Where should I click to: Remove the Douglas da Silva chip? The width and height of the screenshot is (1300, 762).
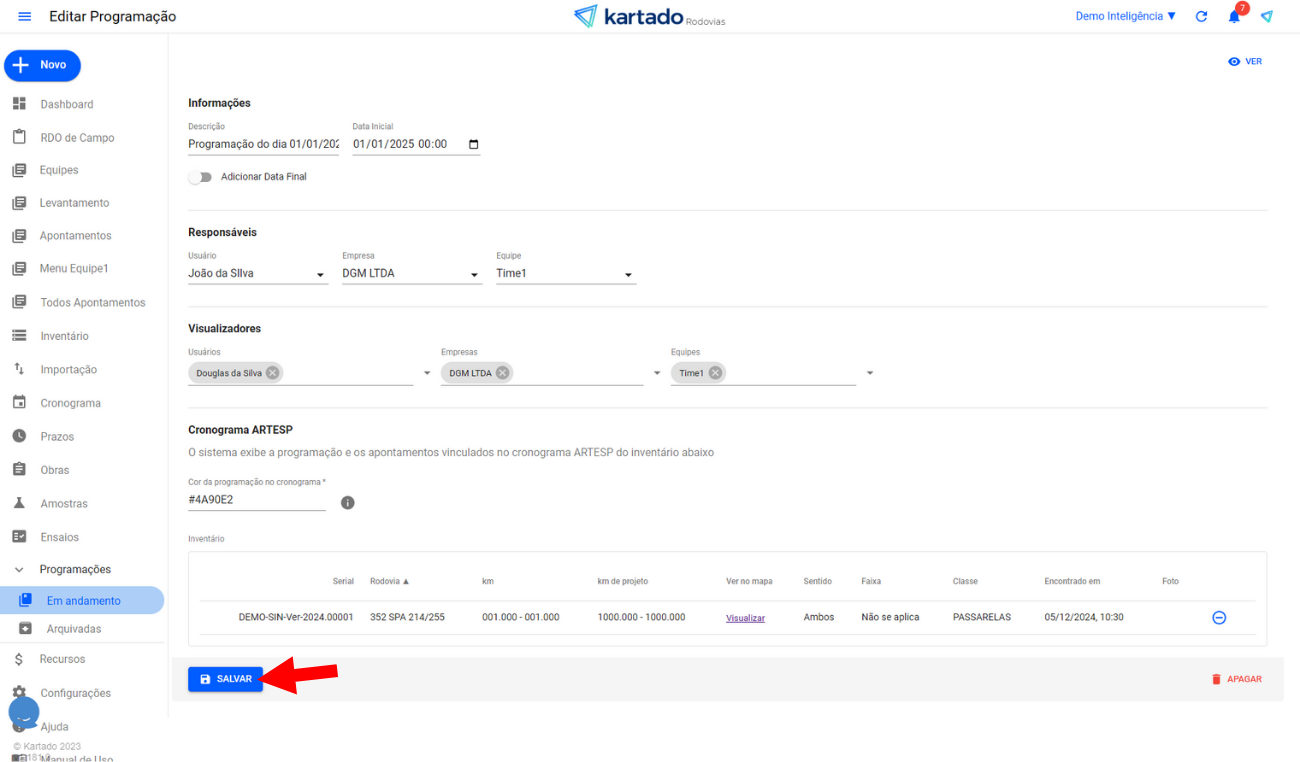pos(272,373)
